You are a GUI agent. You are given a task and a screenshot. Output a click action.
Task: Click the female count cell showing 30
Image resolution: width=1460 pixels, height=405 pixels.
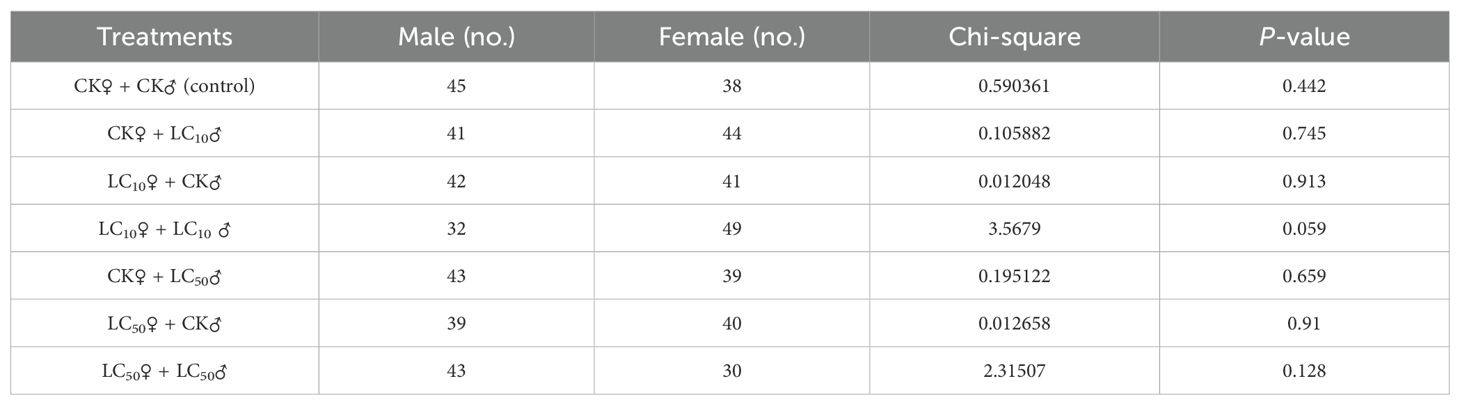point(732,371)
